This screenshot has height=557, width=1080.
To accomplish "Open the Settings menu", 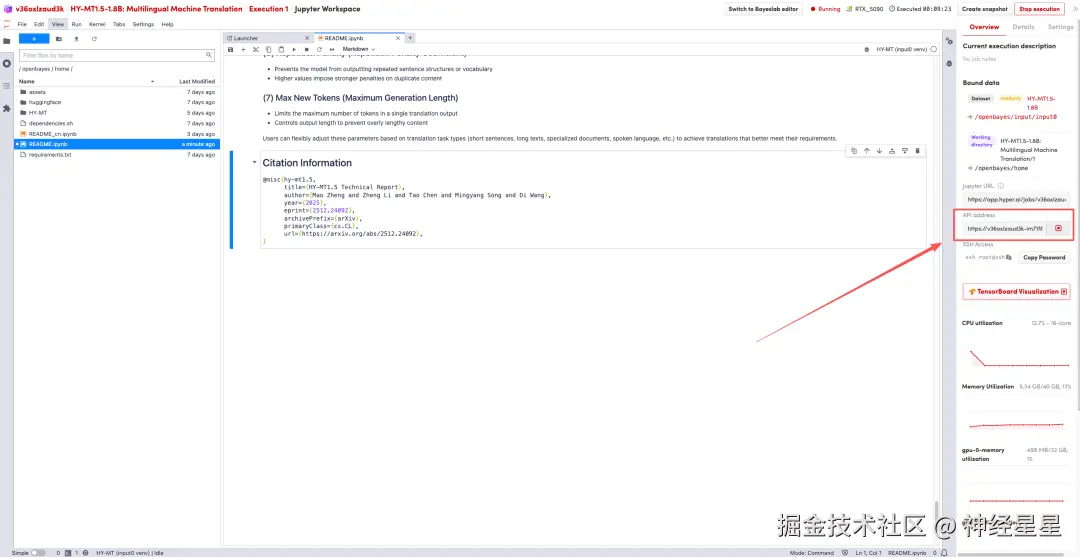I will (x=143, y=24).
